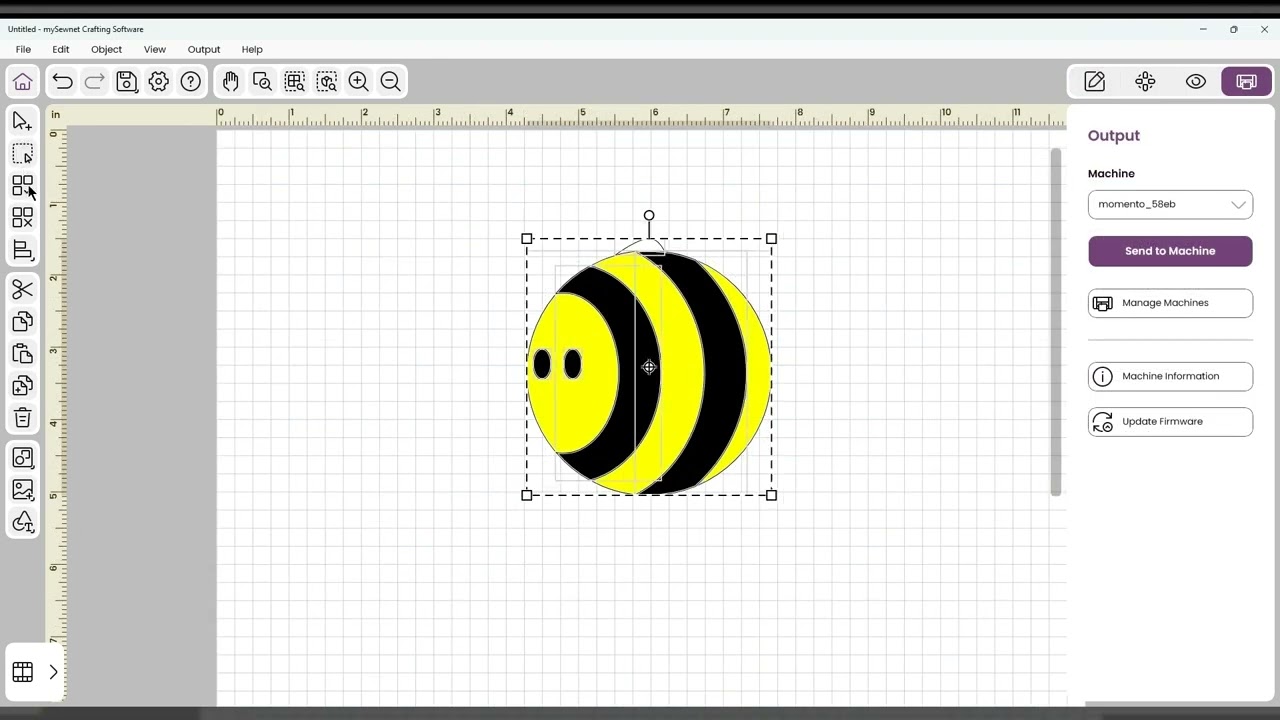Select the Output machine tab
Image resolution: width=1280 pixels, height=720 pixels.
coord(1246,82)
